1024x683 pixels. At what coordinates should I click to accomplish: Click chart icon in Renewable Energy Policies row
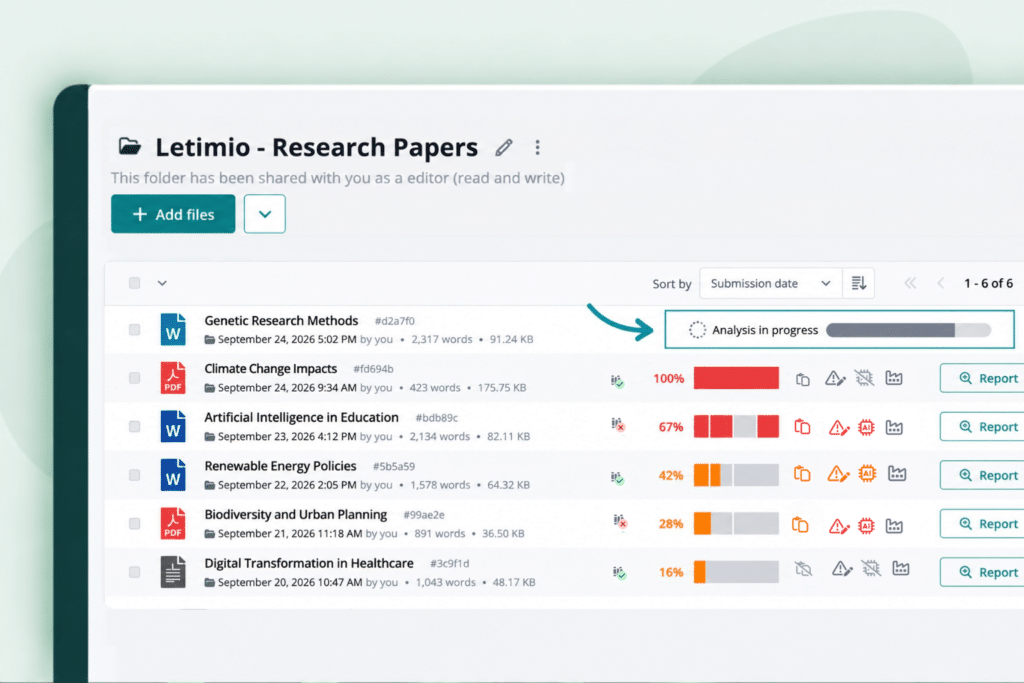[x=897, y=473]
